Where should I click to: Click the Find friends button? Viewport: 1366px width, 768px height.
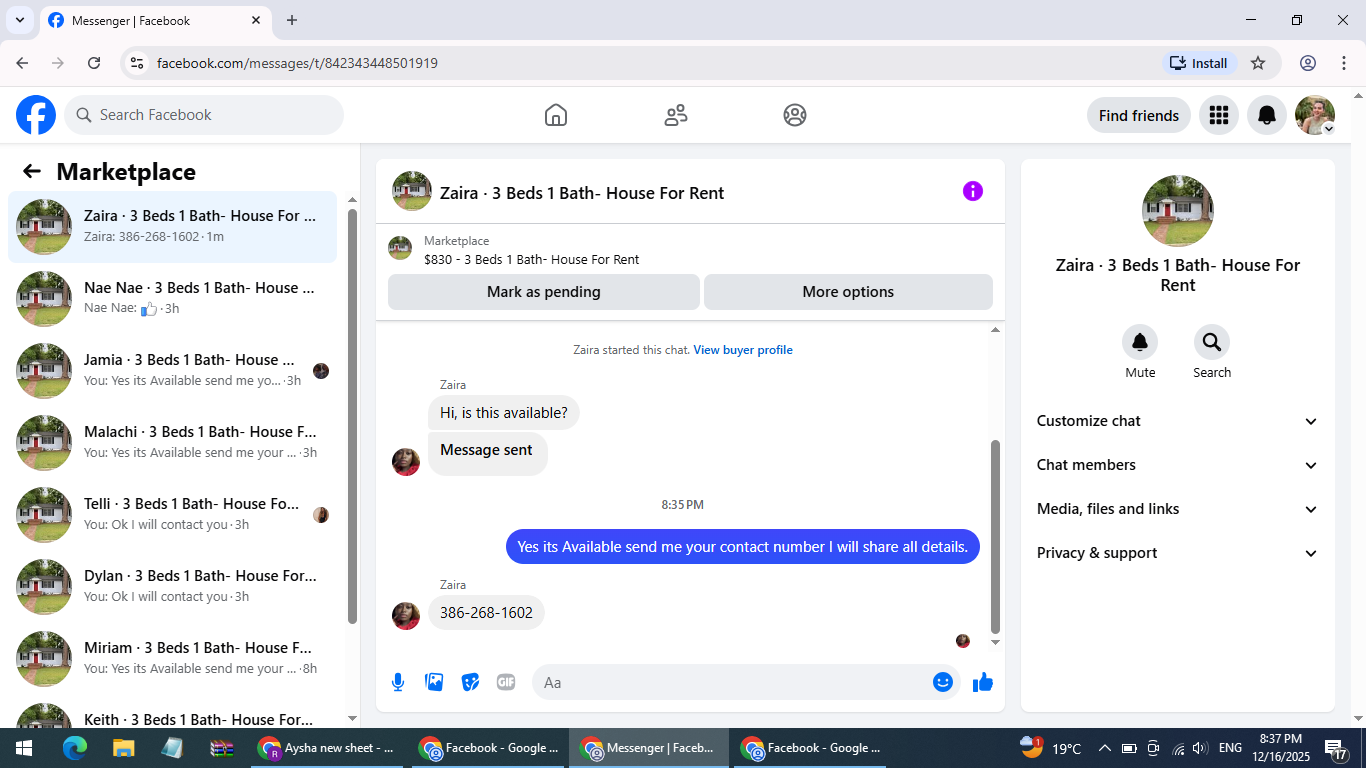(1139, 115)
